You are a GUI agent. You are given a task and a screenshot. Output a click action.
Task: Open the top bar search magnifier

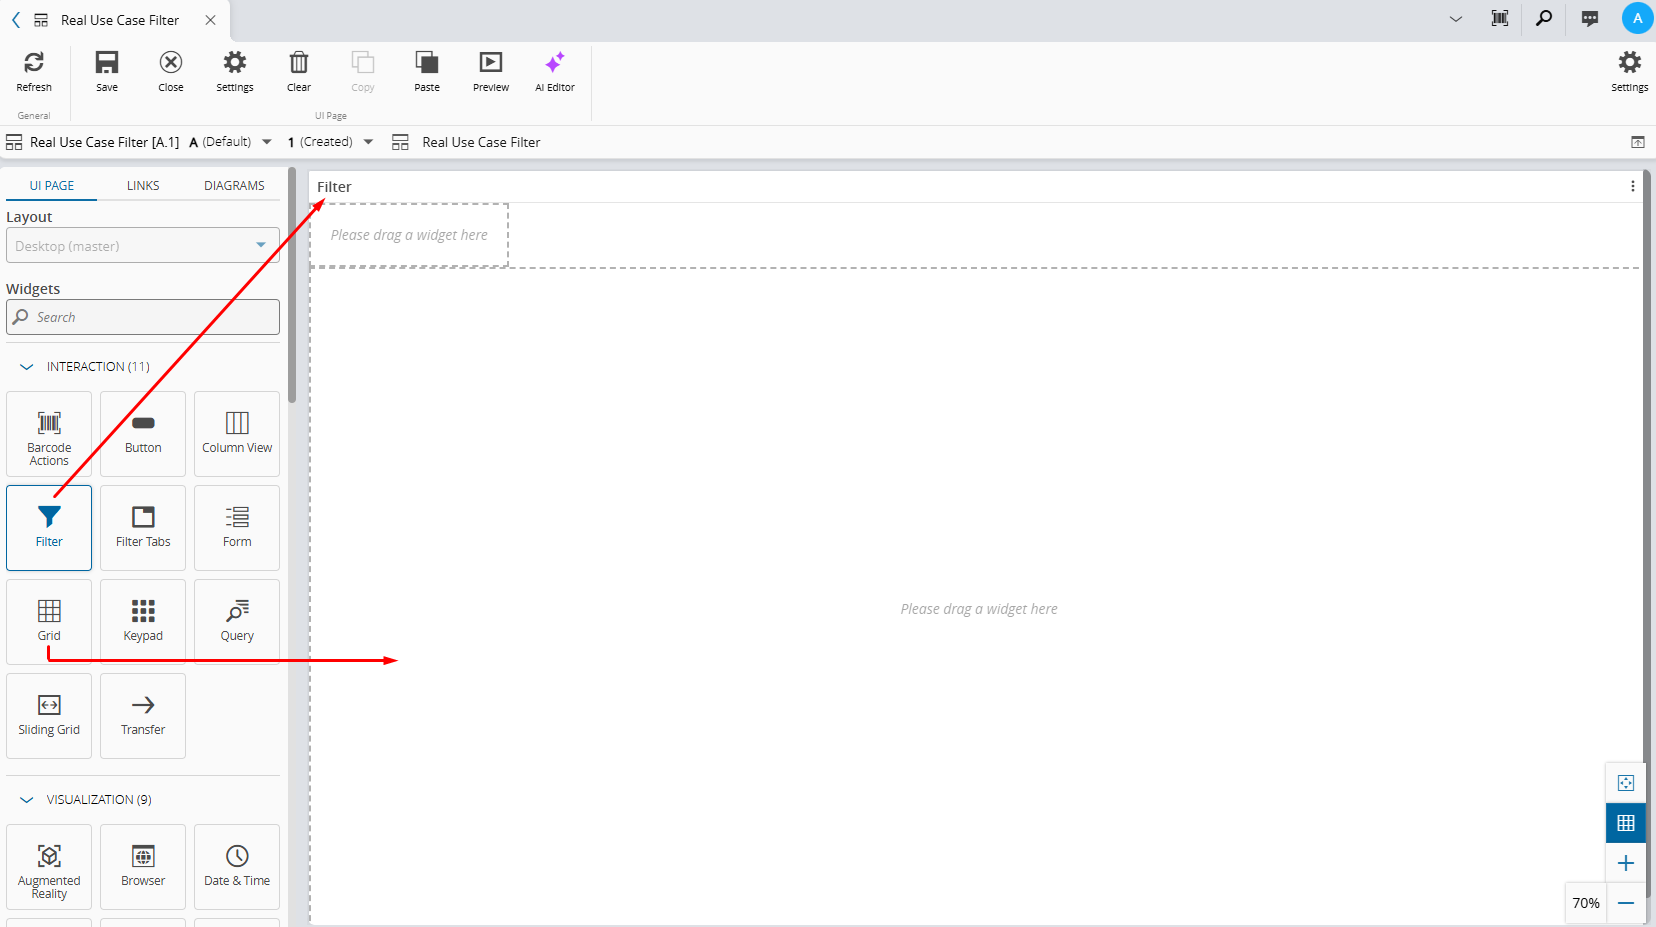[1544, 18]
